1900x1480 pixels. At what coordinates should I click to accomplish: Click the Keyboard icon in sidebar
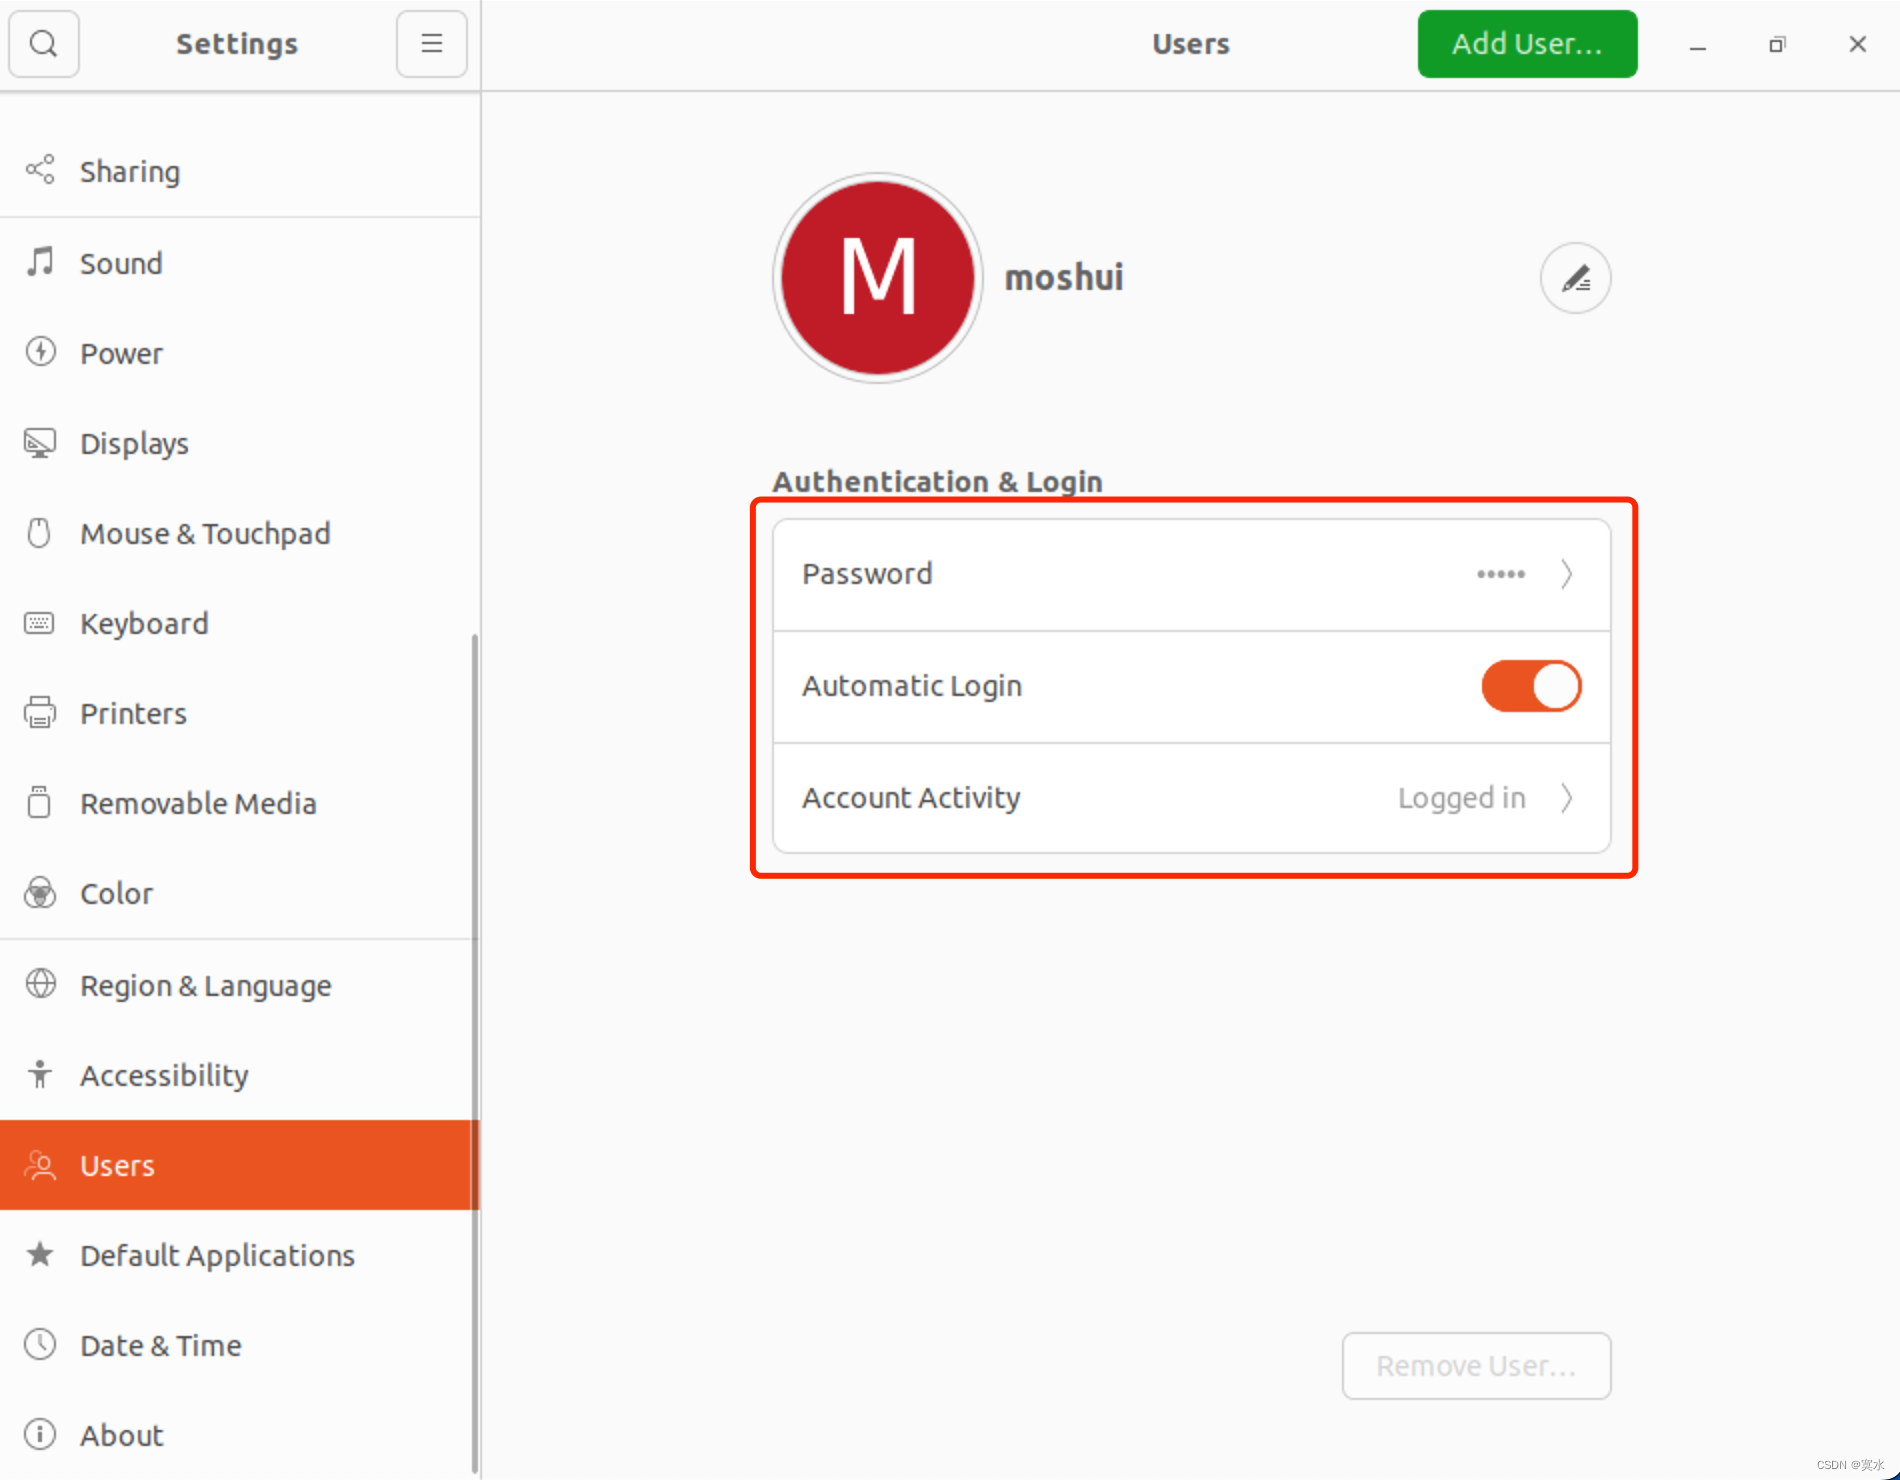click(40, 623)
